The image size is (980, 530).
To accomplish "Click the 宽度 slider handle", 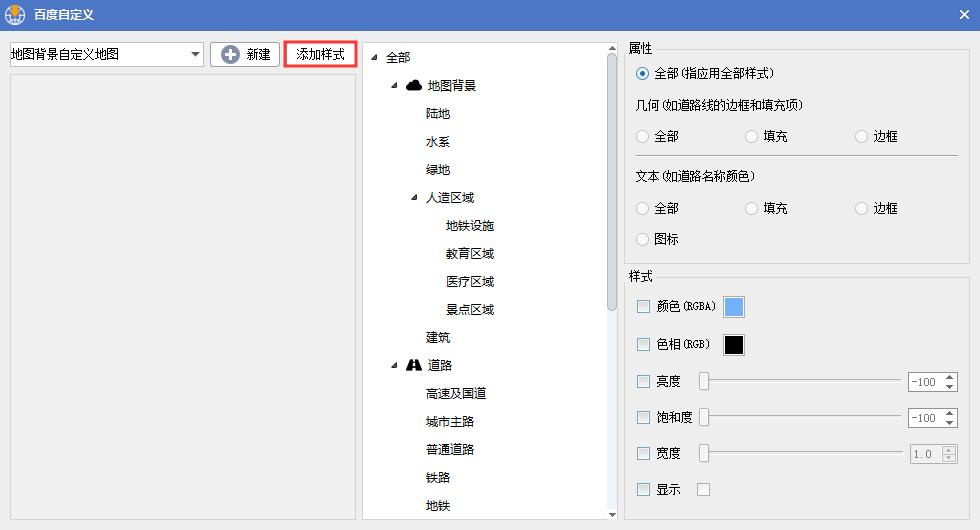I will pos(704,453).
